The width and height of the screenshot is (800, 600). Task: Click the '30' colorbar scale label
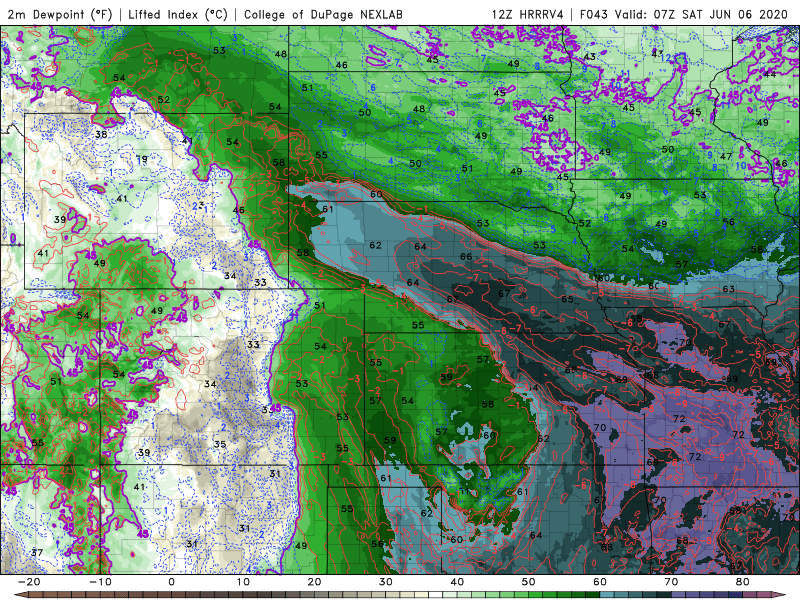(386, 582)
